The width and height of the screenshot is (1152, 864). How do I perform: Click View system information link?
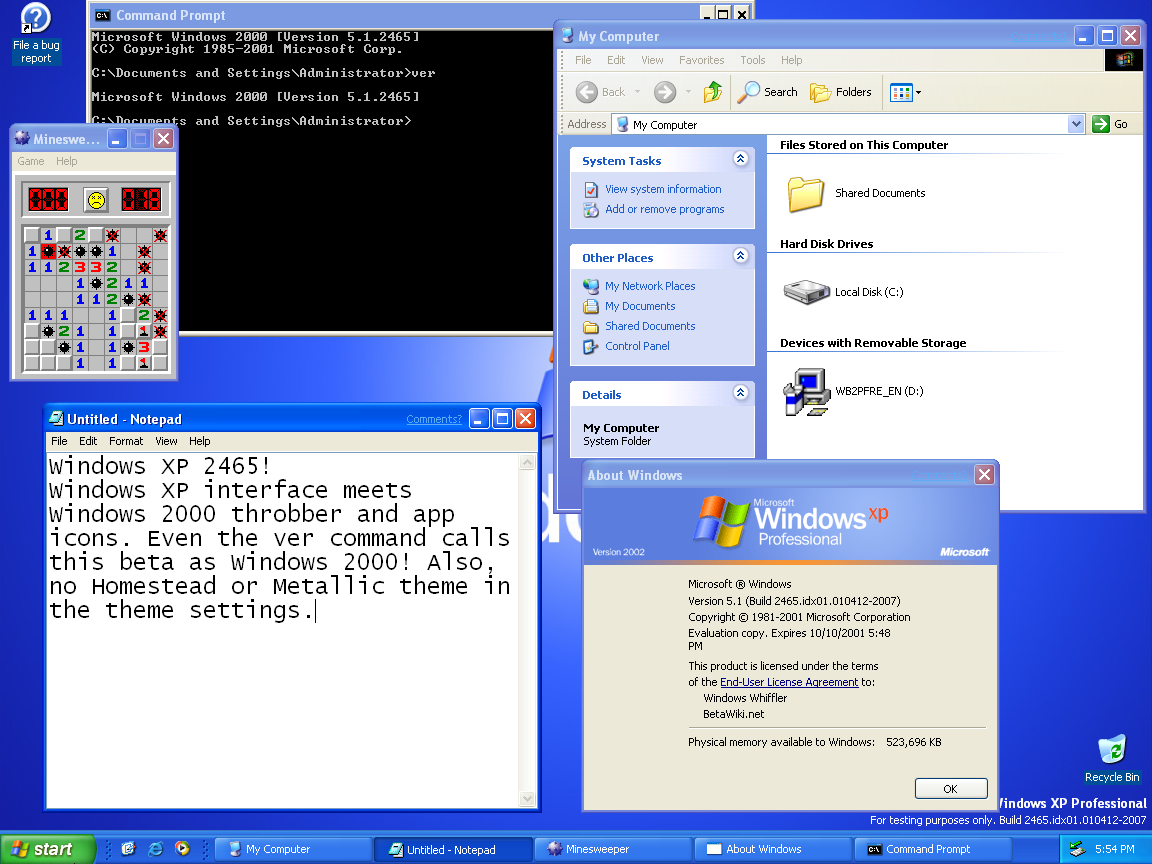[663, 189]
